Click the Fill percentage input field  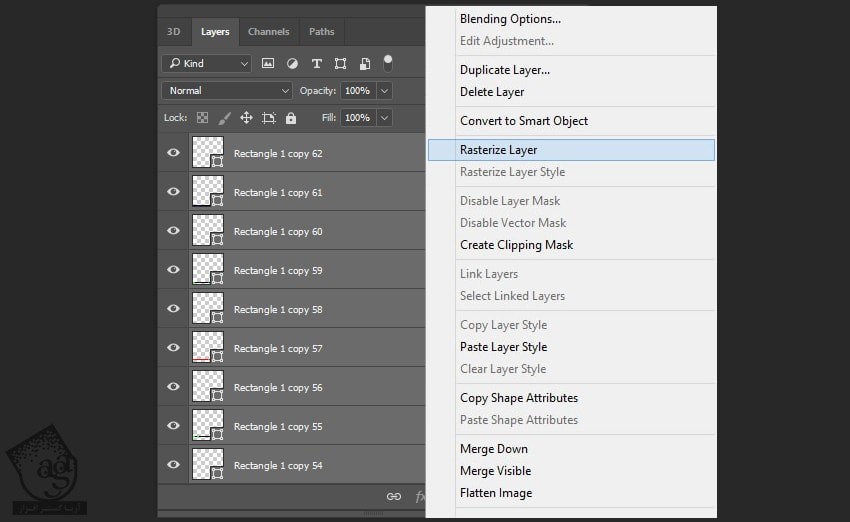[x=357, y=118]
